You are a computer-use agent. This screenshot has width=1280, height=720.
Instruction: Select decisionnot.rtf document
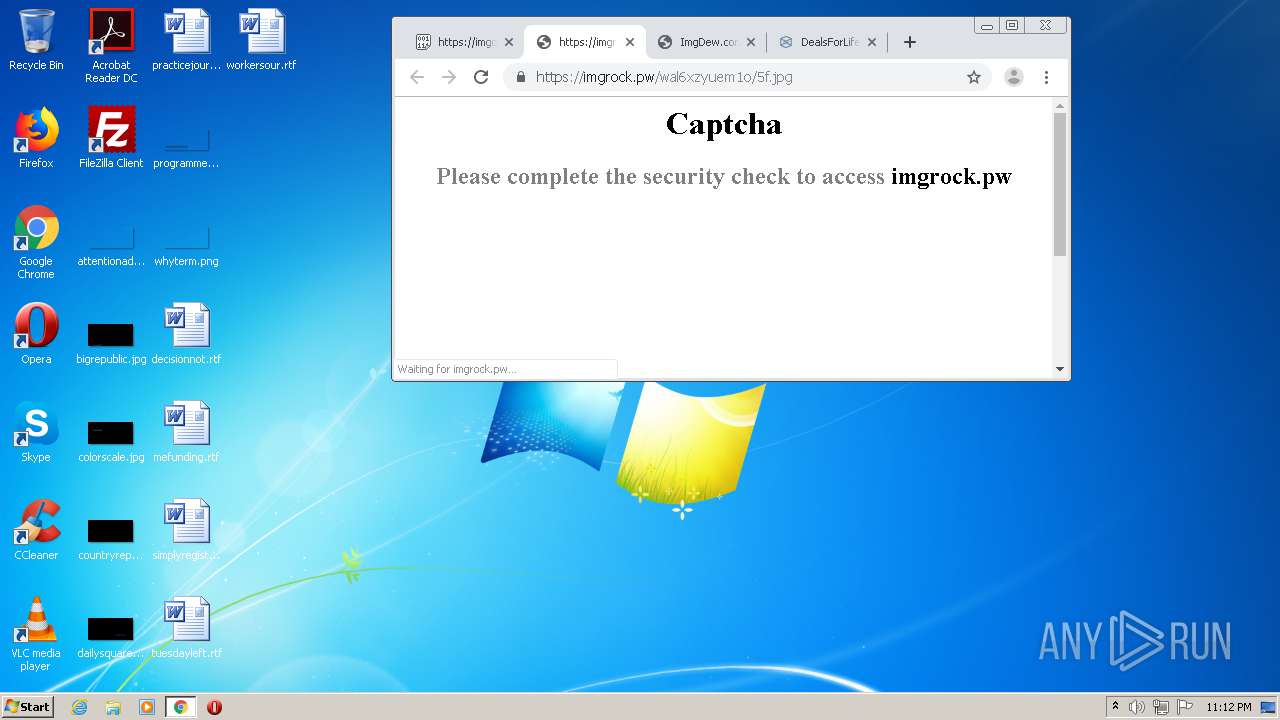(x=186, y=334)
